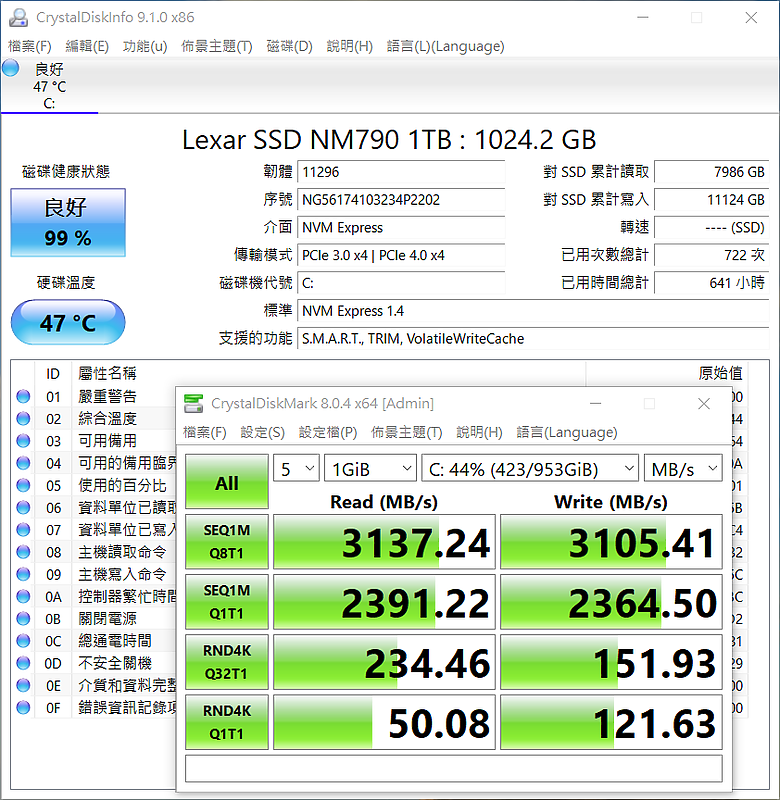Click the 屬性名稱 column header
Viewport: 780px width, 800px height.
point(107,373)
